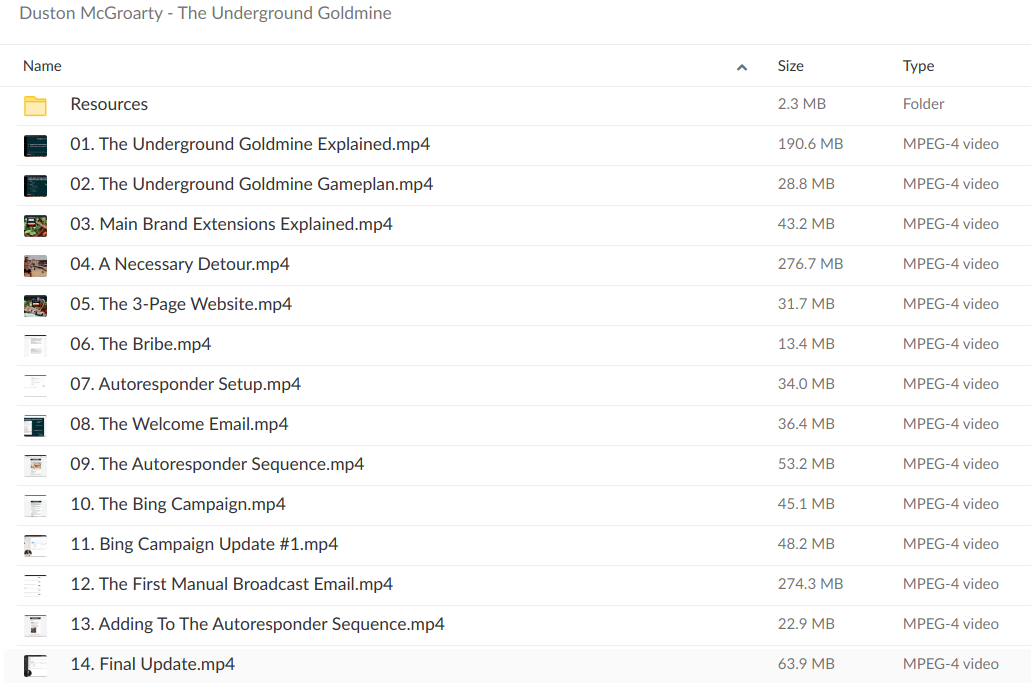Screen dimensions: 1031x684
Task: Open 13. Adding To The Autoresponder Sequence.mp4
Action: click(256, 624)
